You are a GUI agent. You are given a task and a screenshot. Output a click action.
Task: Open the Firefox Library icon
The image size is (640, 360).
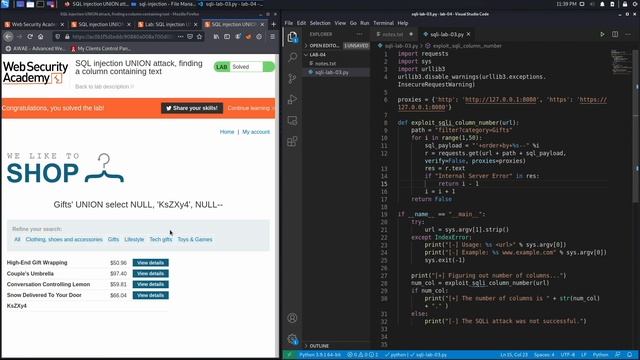pyautogui.click(x=216, y=36)
